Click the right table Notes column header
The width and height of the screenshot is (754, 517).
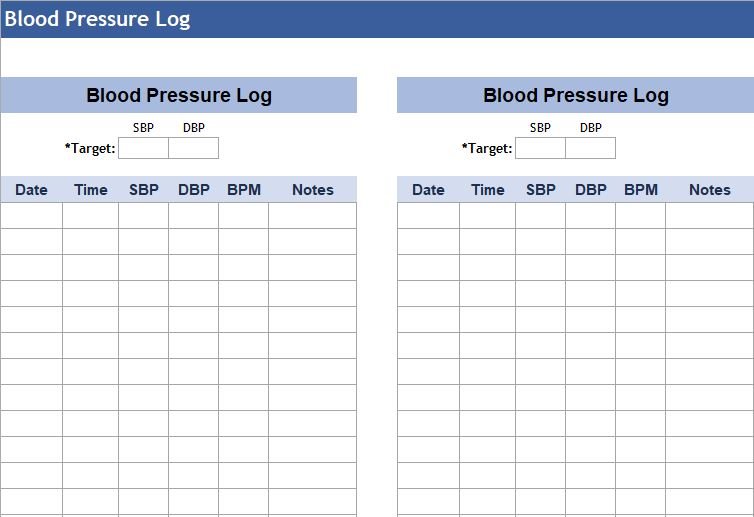tap(710, 189)
